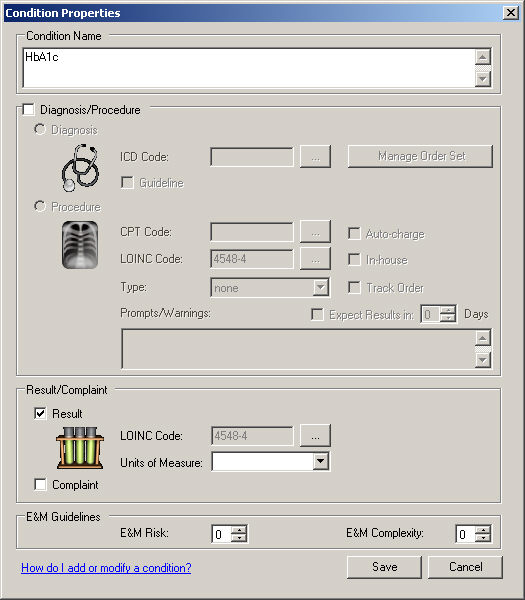525x600 pixels.
Task: Cancel the Condition Properties dialog
Action: (x=465, y=567)
